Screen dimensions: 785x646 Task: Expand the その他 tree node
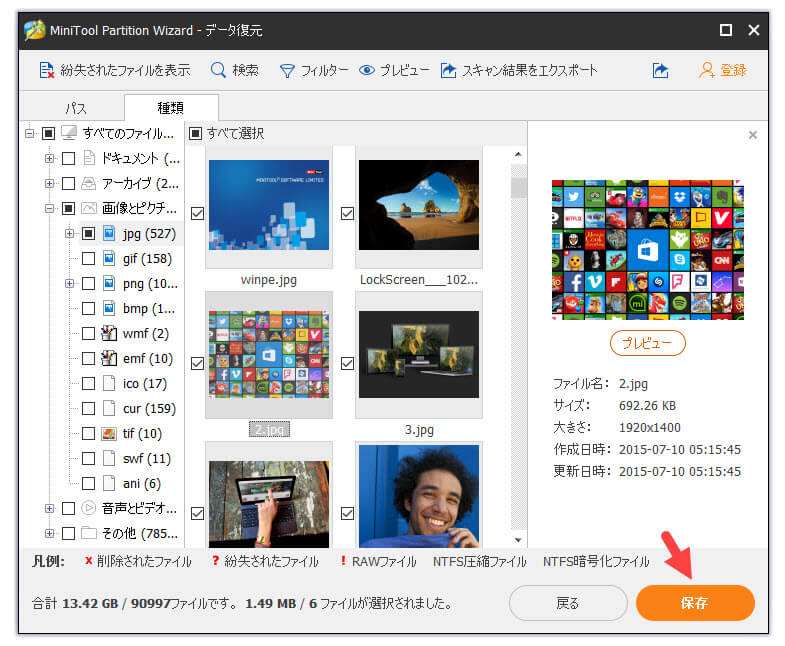pyautogui.click(x=49, y=533)
